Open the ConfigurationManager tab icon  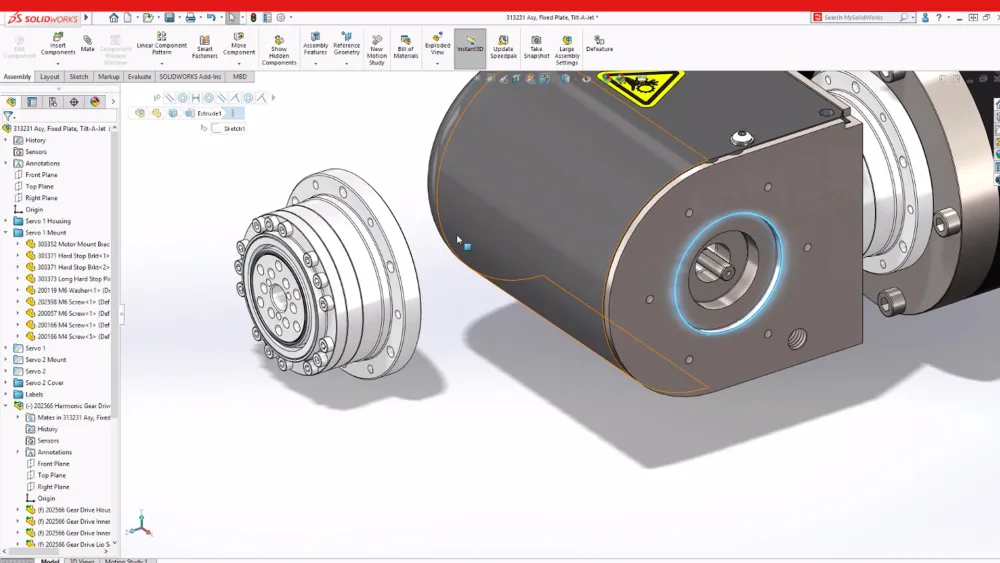point(53,101)
